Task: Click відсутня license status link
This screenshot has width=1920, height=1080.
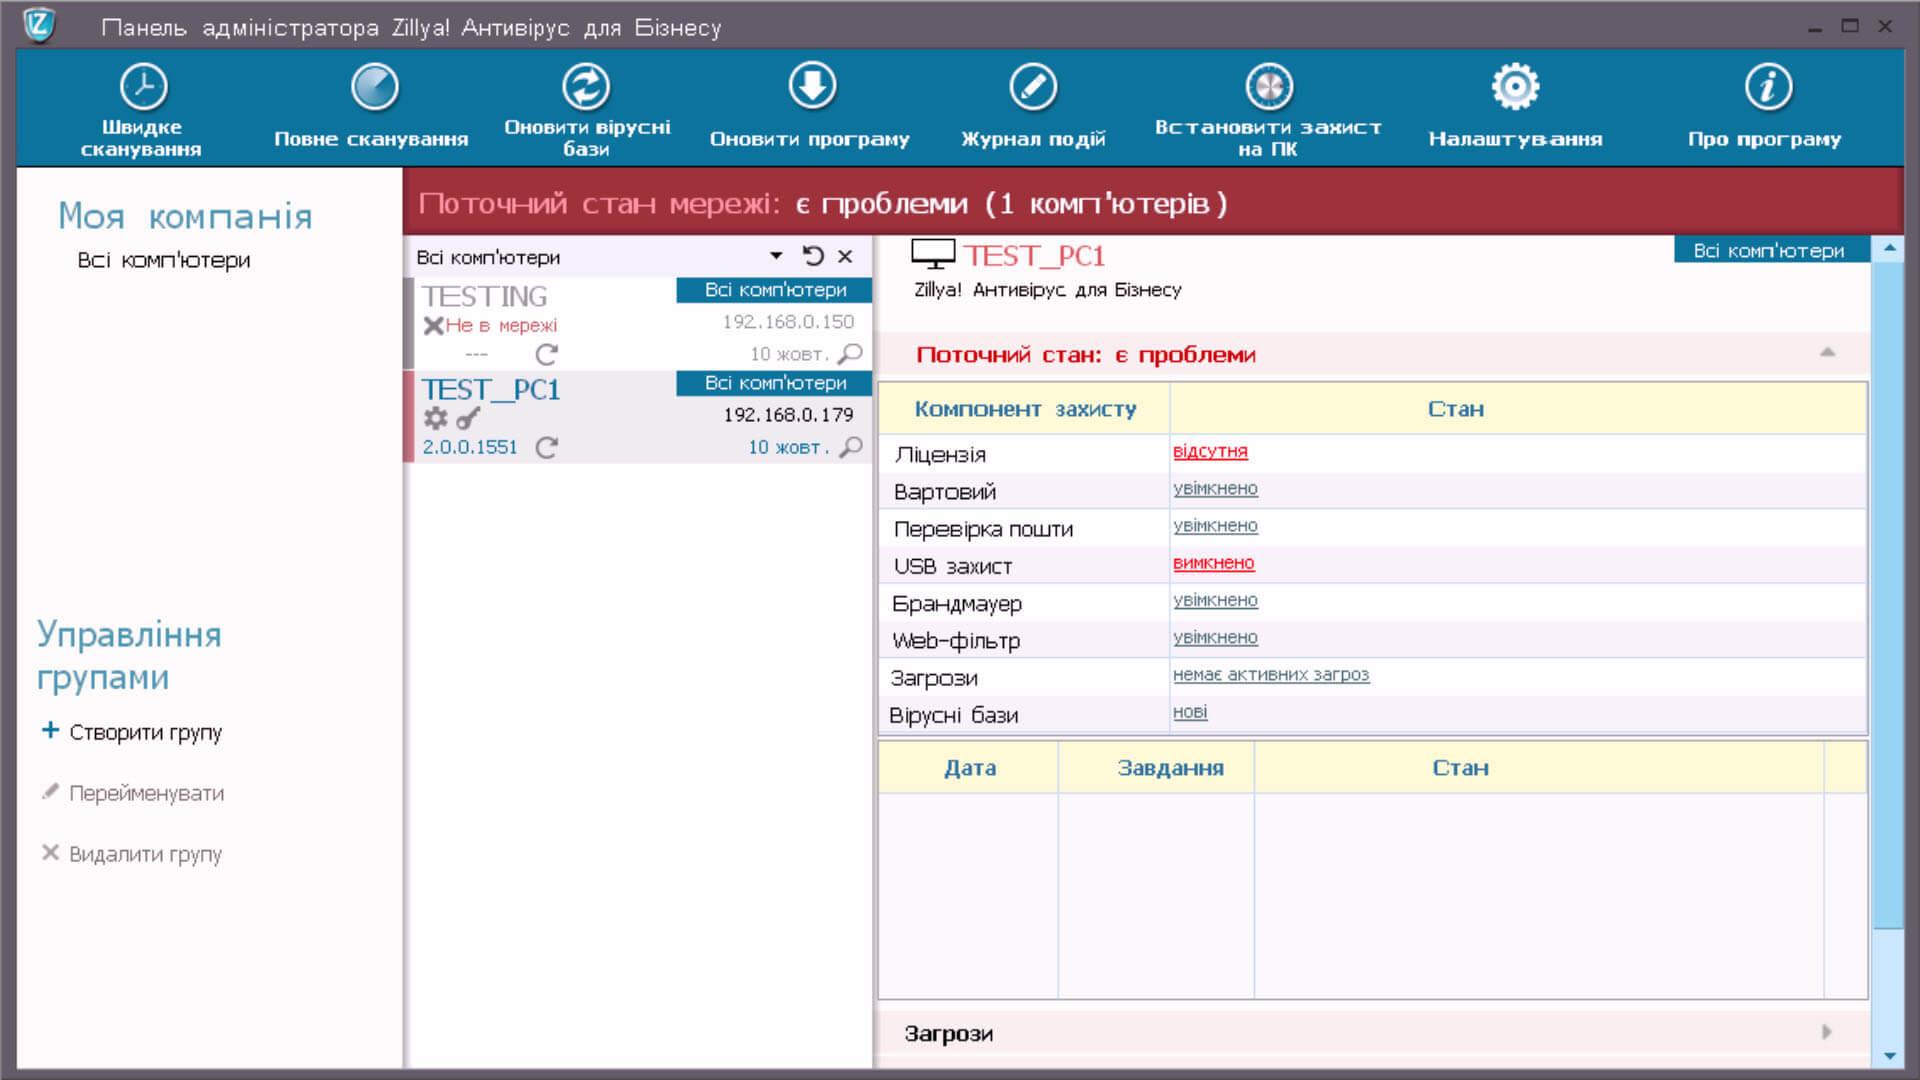Action: click(1210, 451)
